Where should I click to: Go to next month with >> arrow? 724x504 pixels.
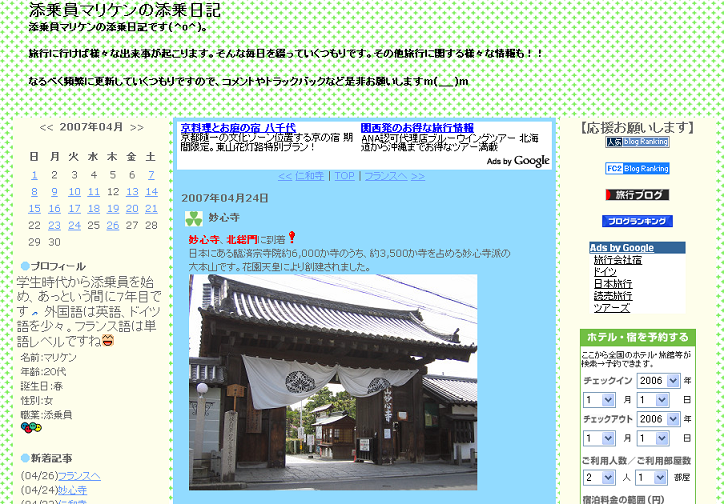(x=137, y=128)
